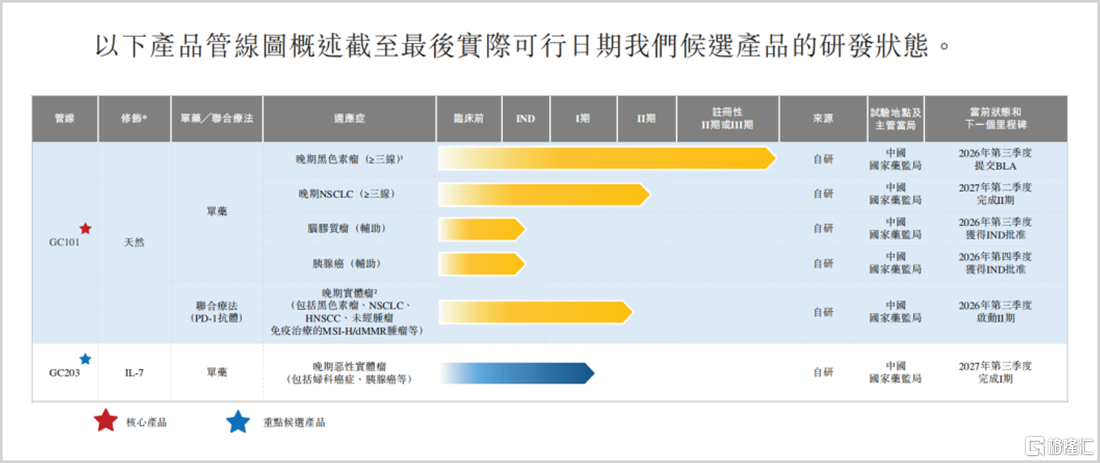Click the 單藥 cell in the GC203 row
This screenshot has height=463, width=1100.
(x=217, y=373)
